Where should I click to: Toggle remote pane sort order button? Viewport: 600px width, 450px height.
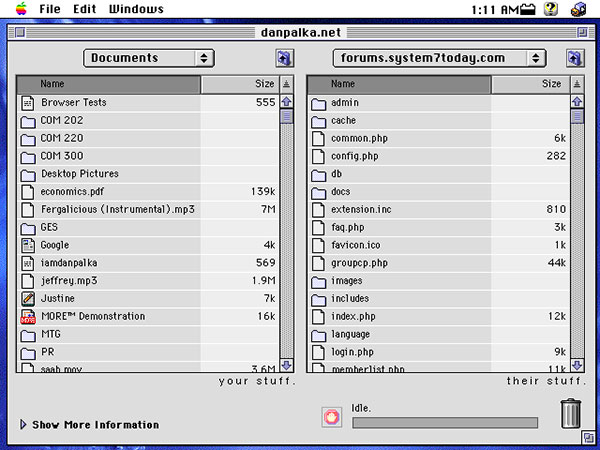[576, 85]
